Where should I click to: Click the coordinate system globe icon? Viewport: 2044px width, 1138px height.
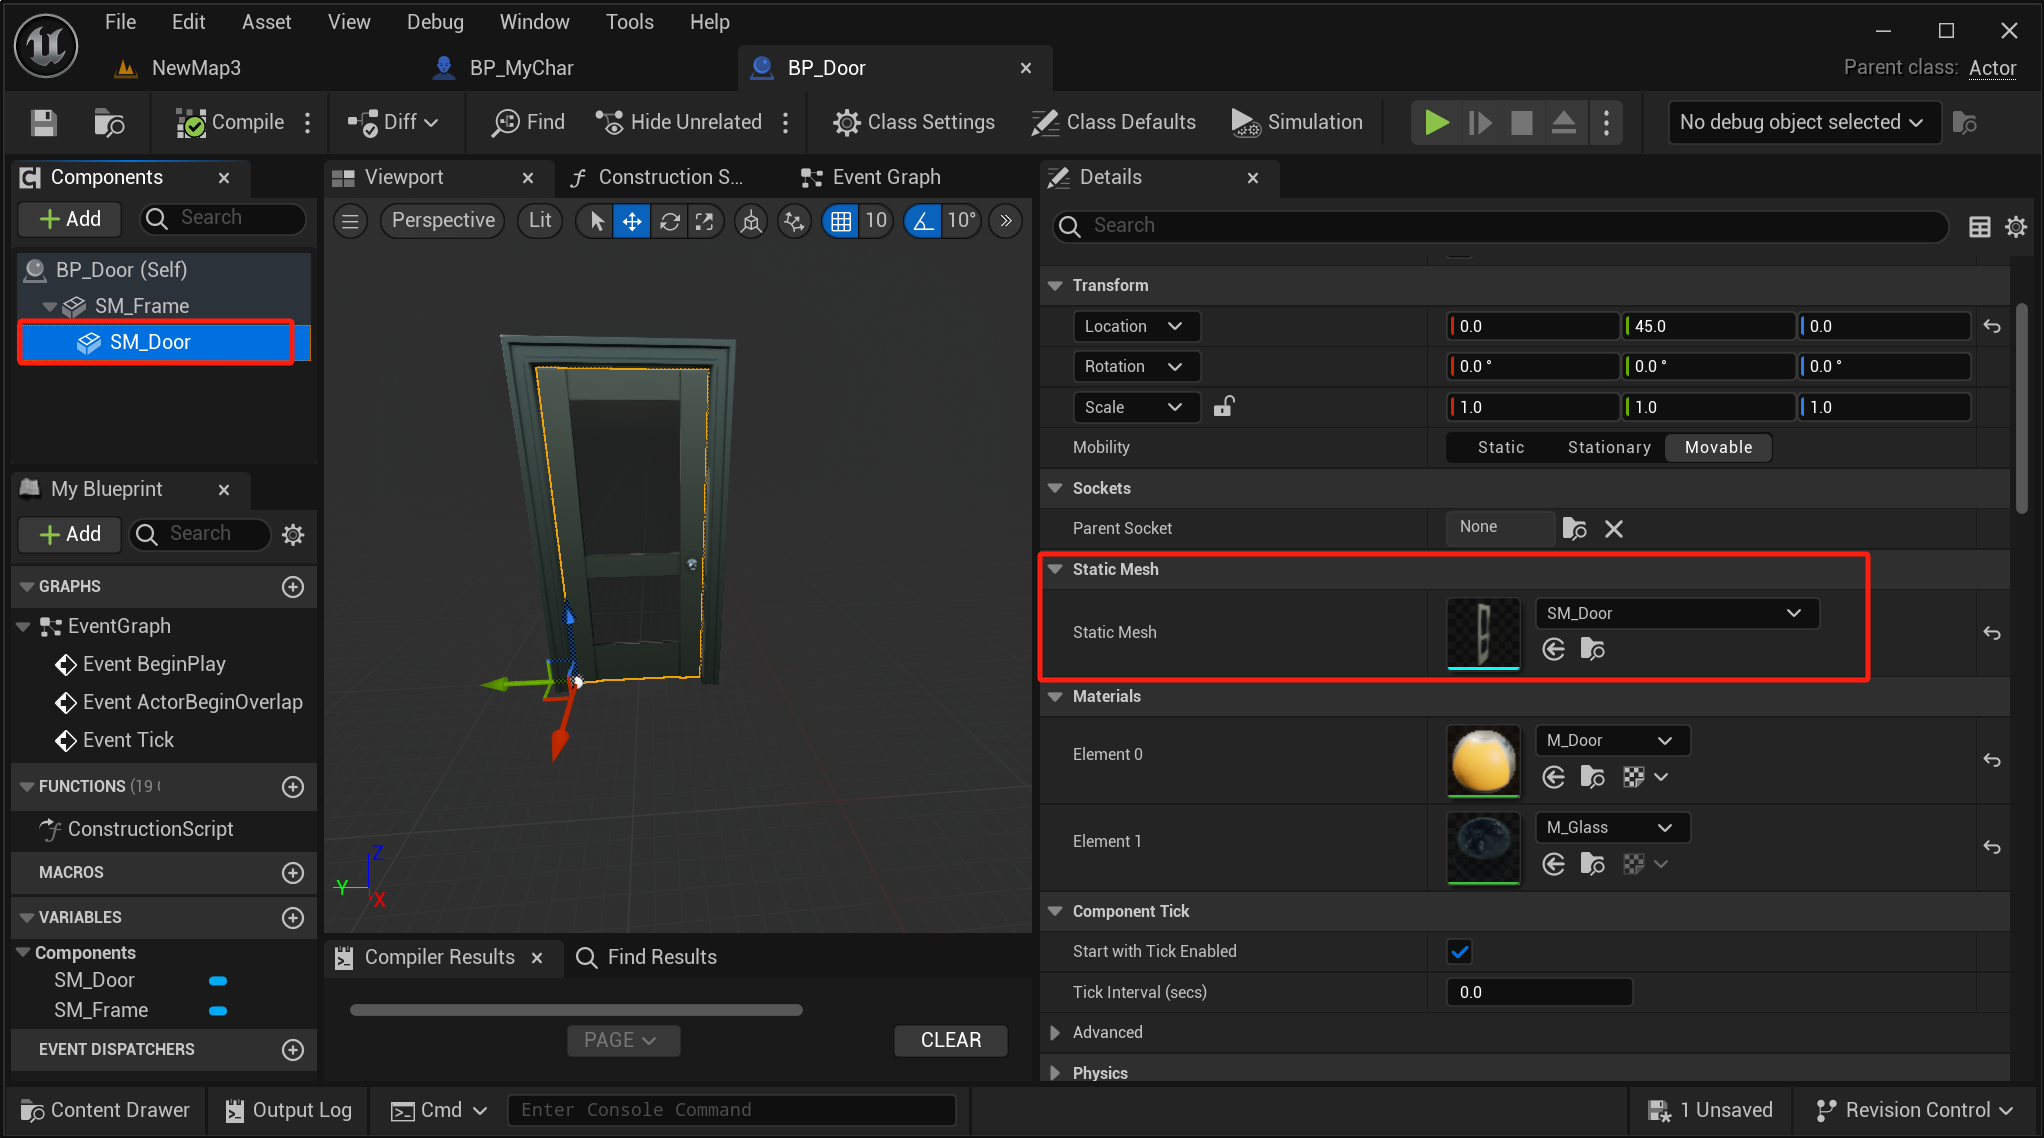tap(751, 221)
